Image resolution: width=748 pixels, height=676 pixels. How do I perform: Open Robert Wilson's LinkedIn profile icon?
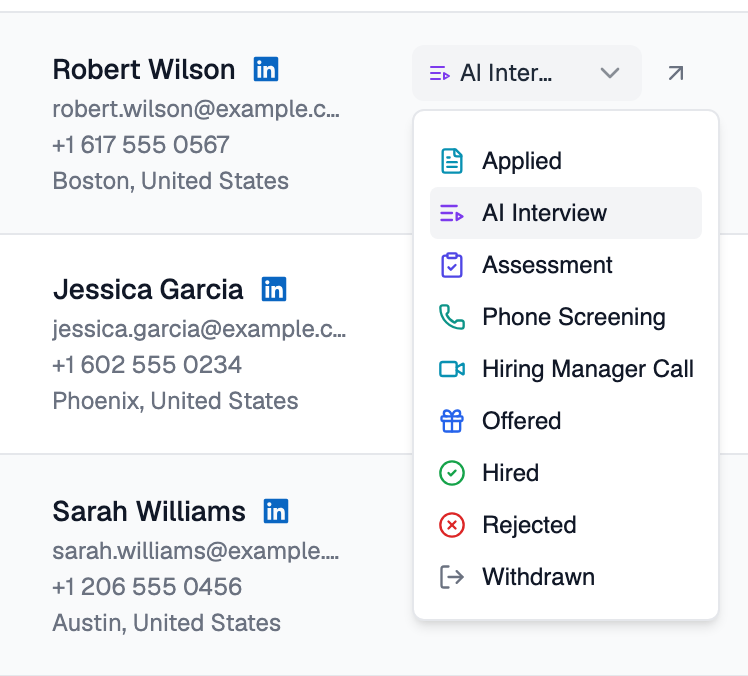[266, 70]
